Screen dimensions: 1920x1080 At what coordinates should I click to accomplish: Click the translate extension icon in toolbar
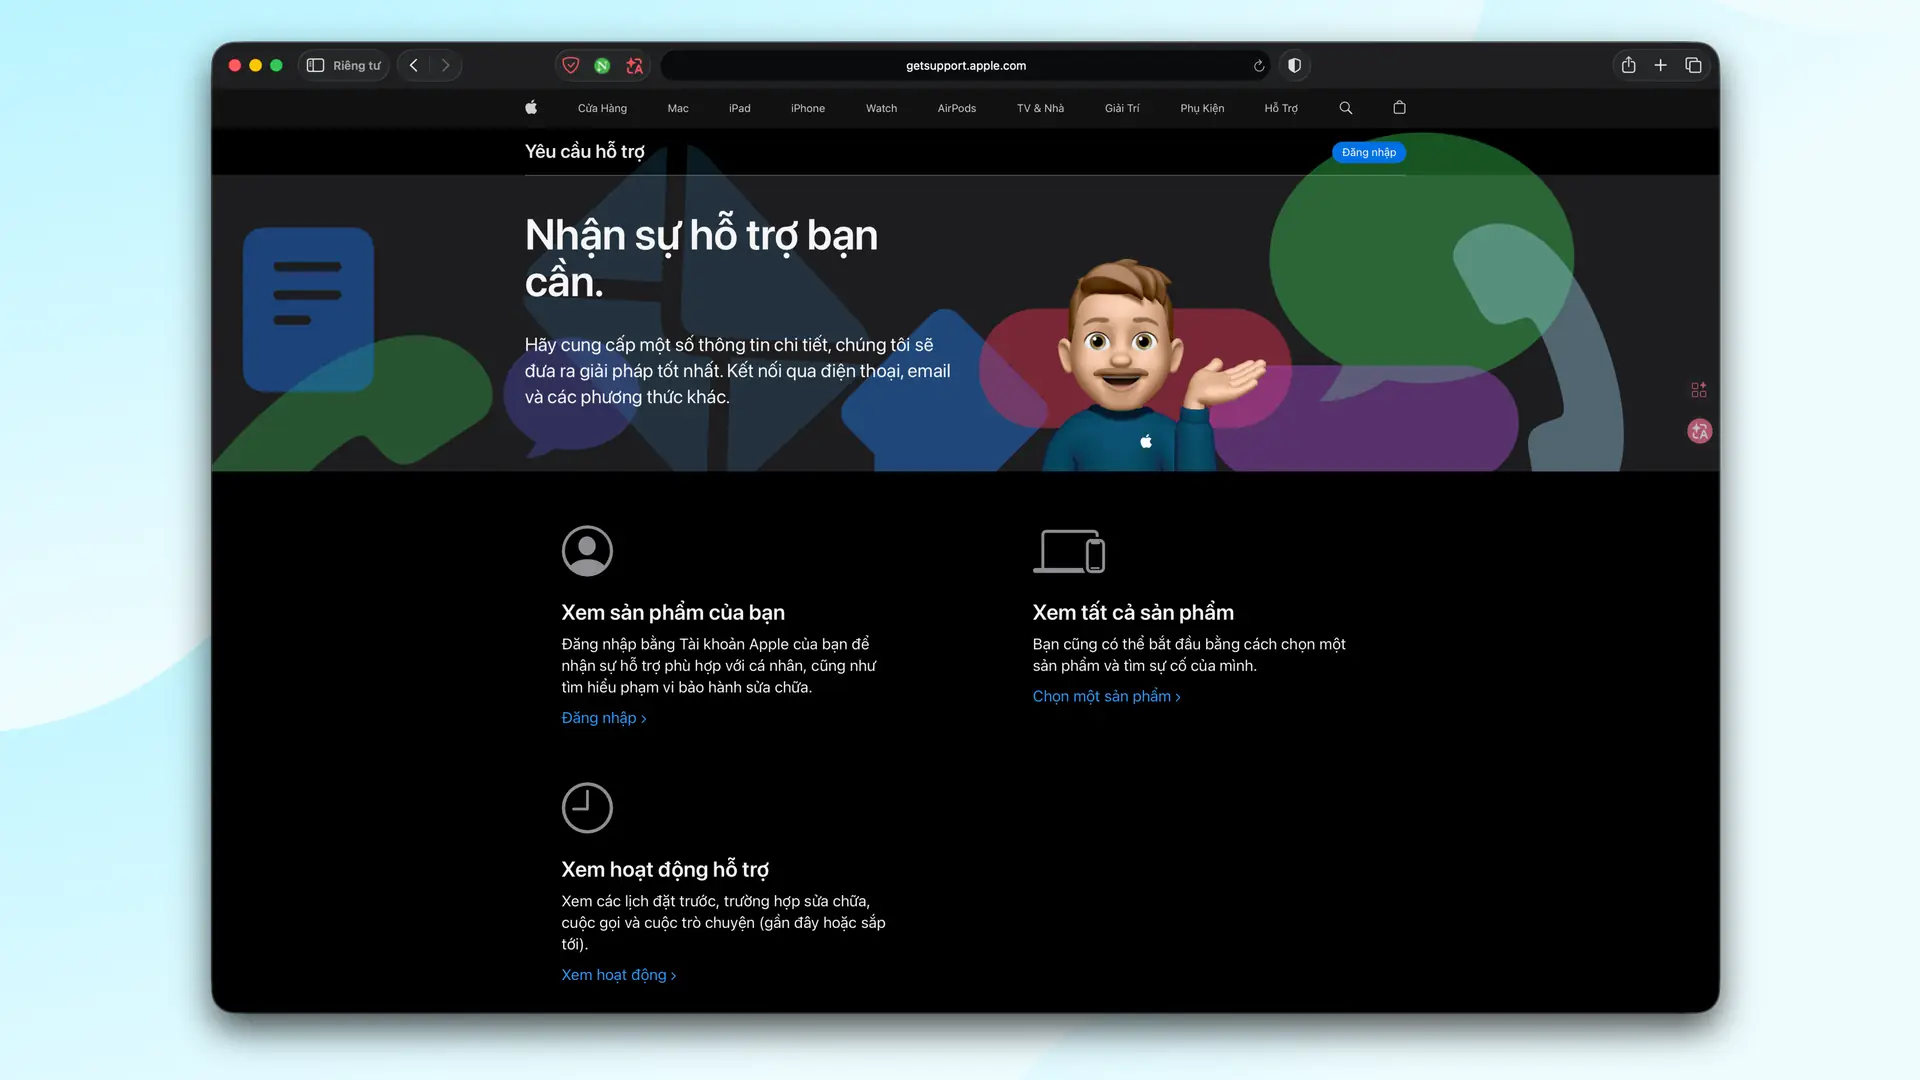coord(634,65)
